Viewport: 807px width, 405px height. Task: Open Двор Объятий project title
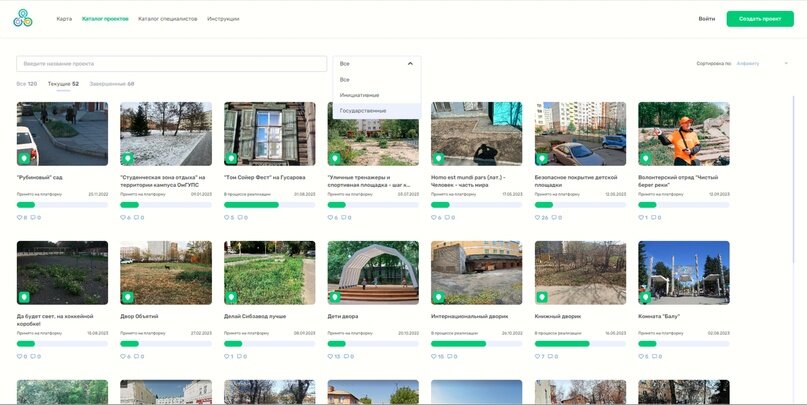click(x=139, y=316)
